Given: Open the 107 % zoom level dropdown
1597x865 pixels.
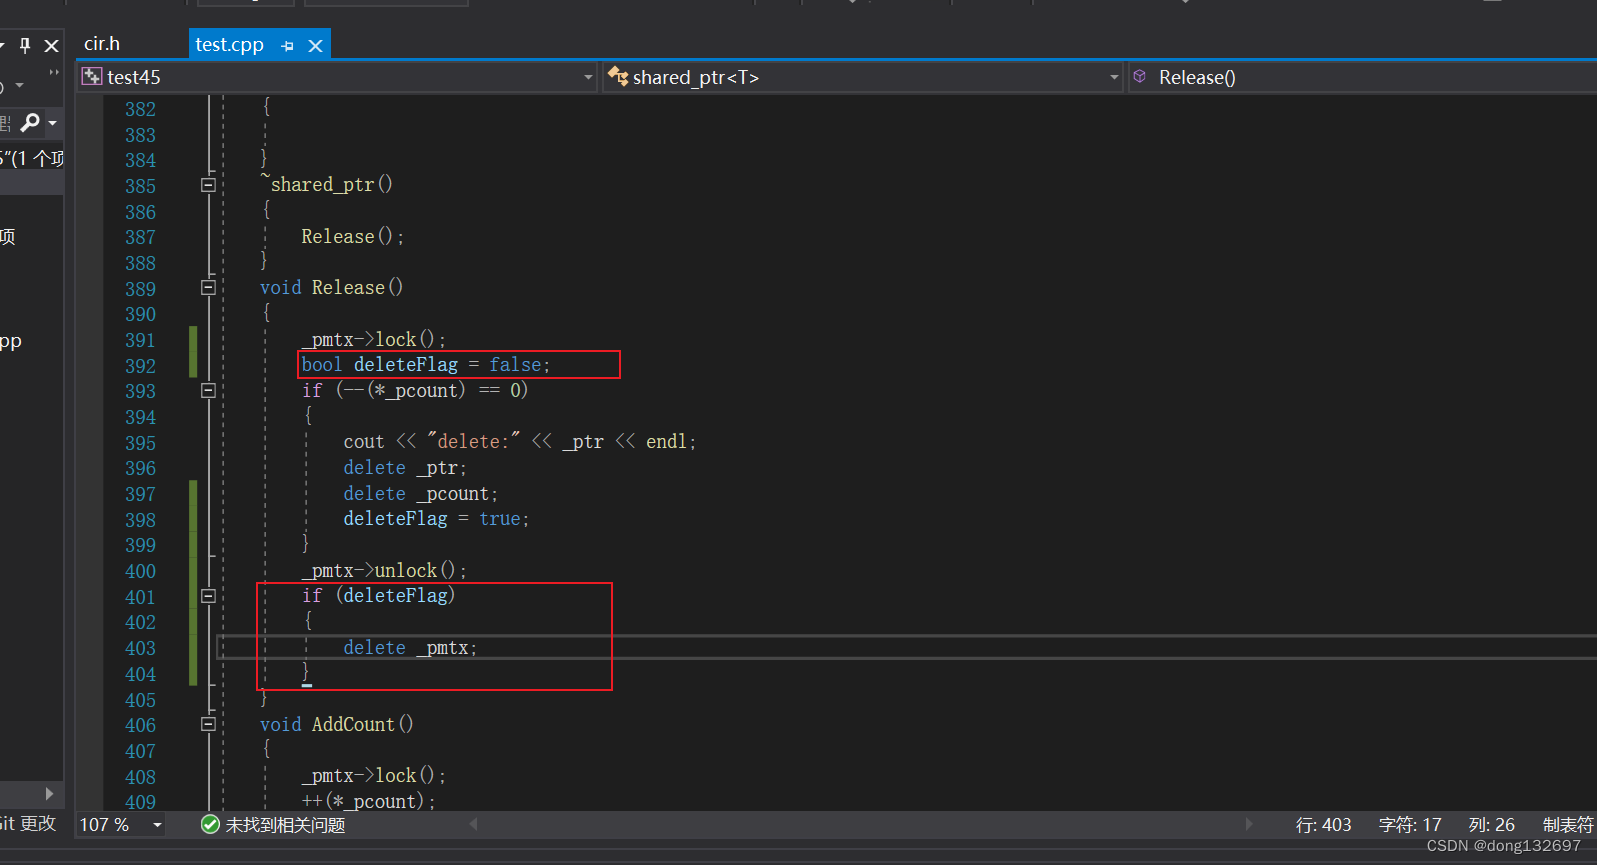Looking at the screenshot, I should point(157,825).
